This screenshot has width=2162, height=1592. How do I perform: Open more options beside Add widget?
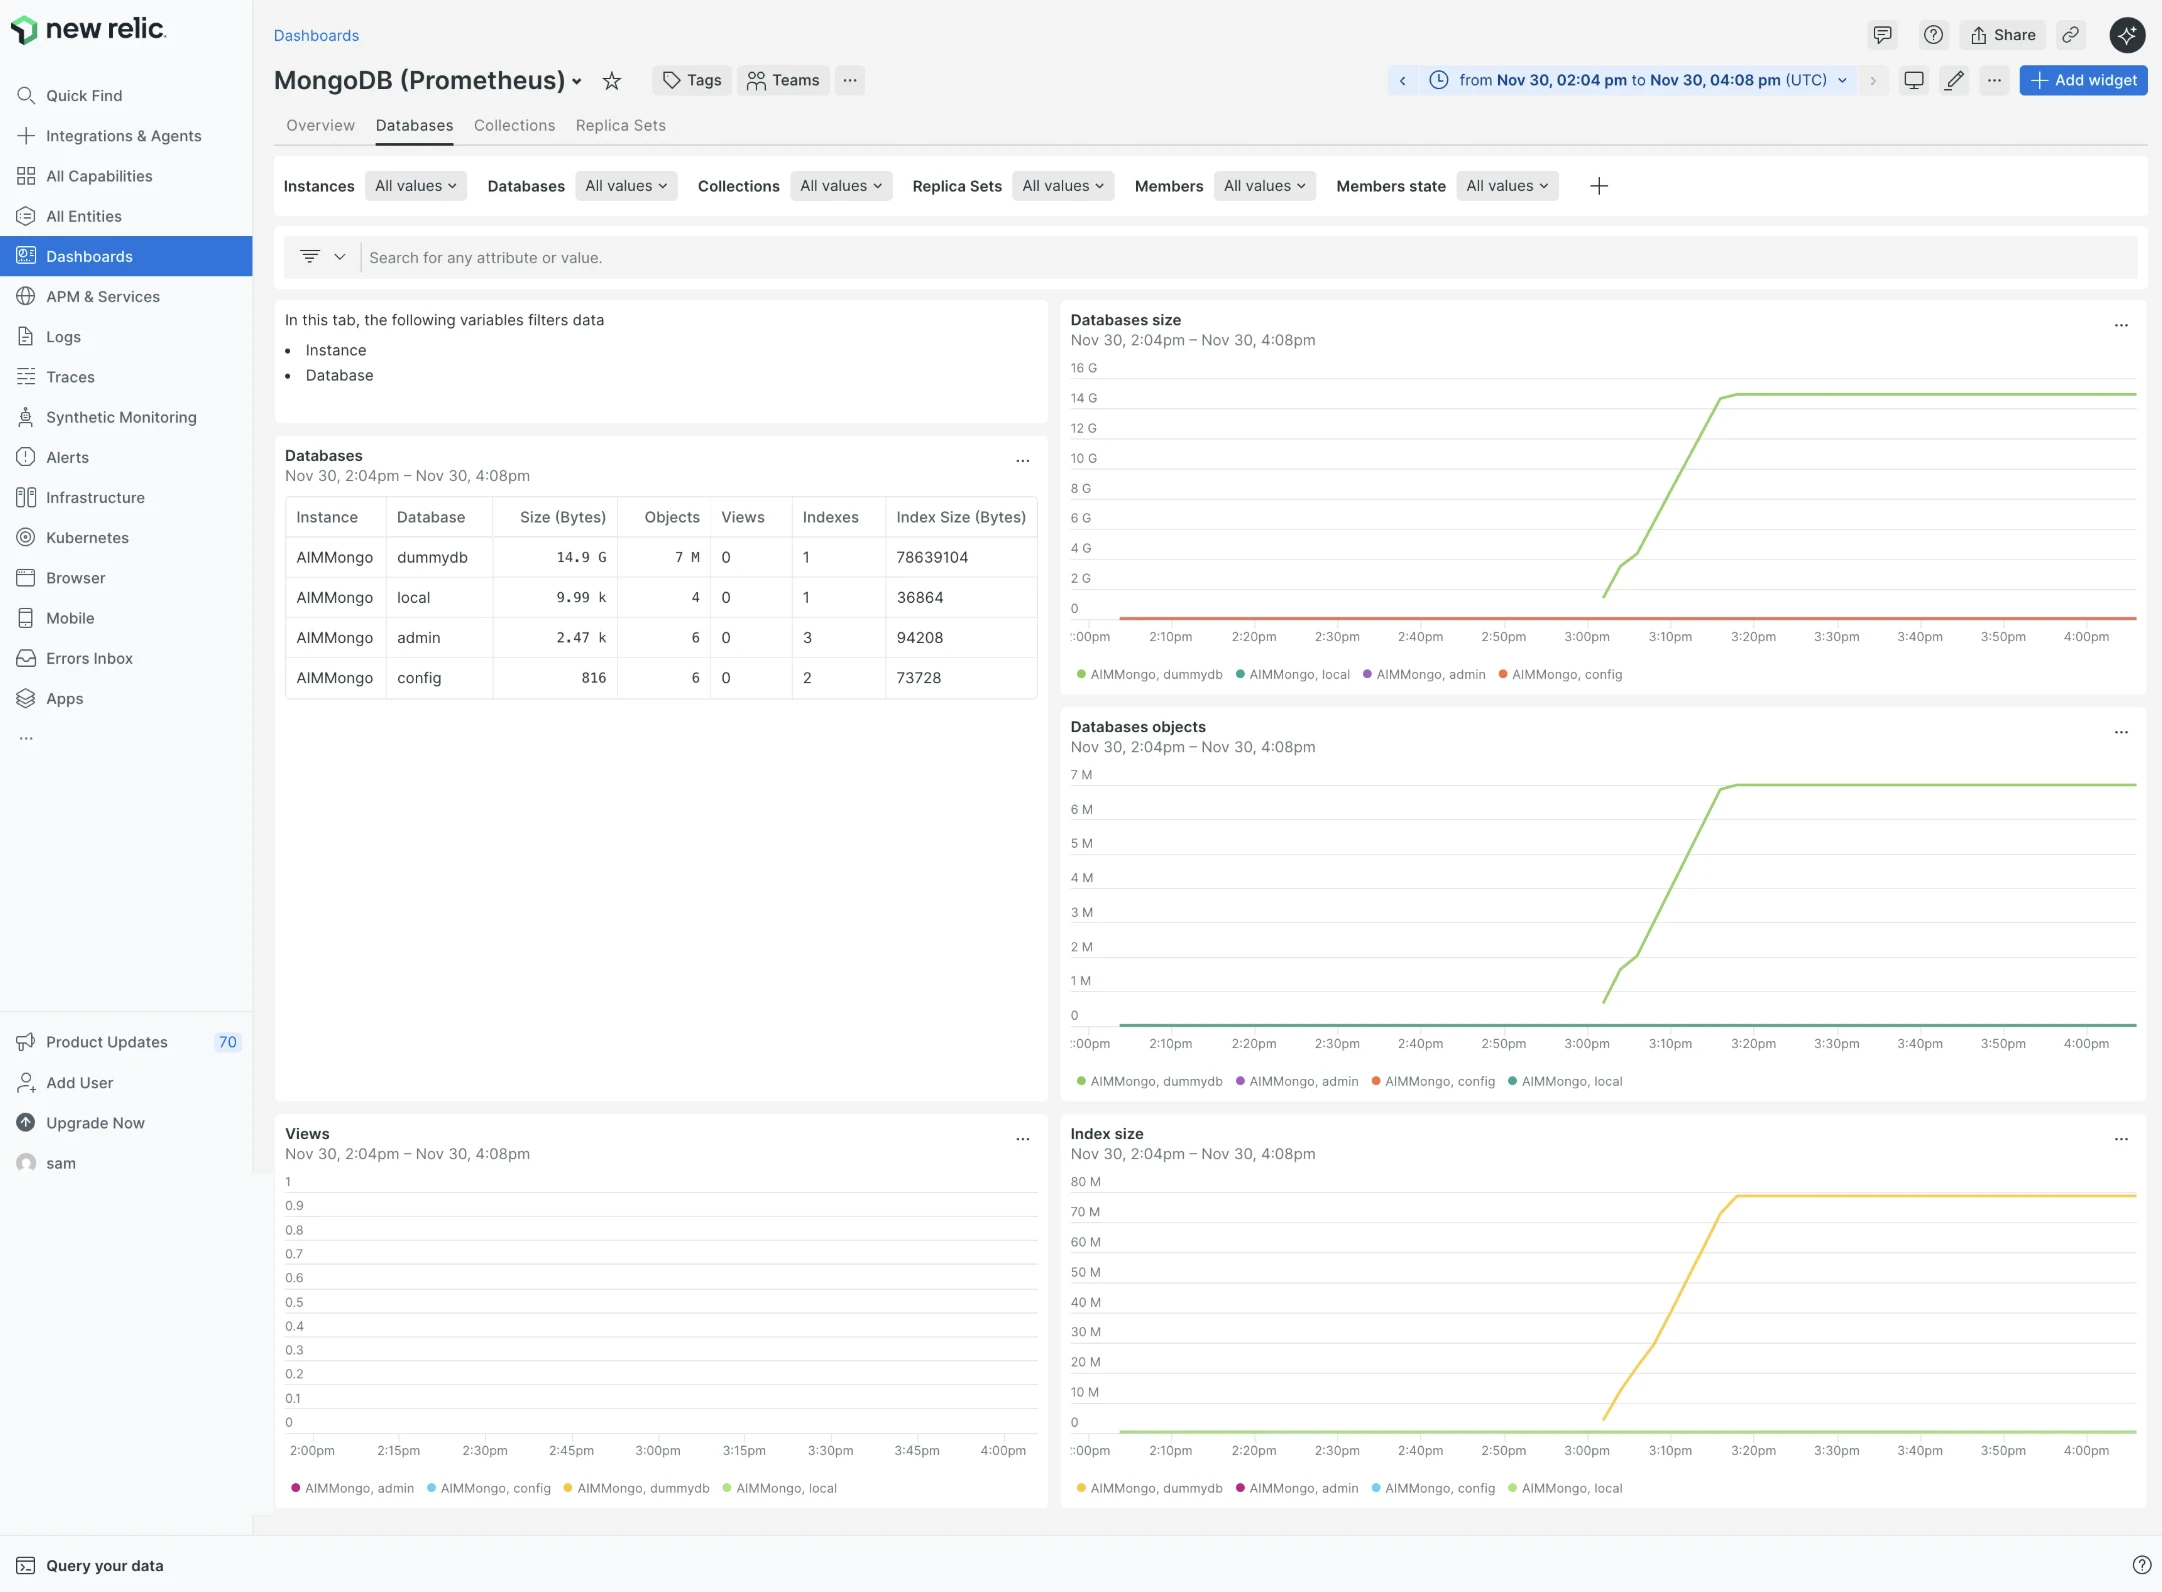[x=1994, y=80]
